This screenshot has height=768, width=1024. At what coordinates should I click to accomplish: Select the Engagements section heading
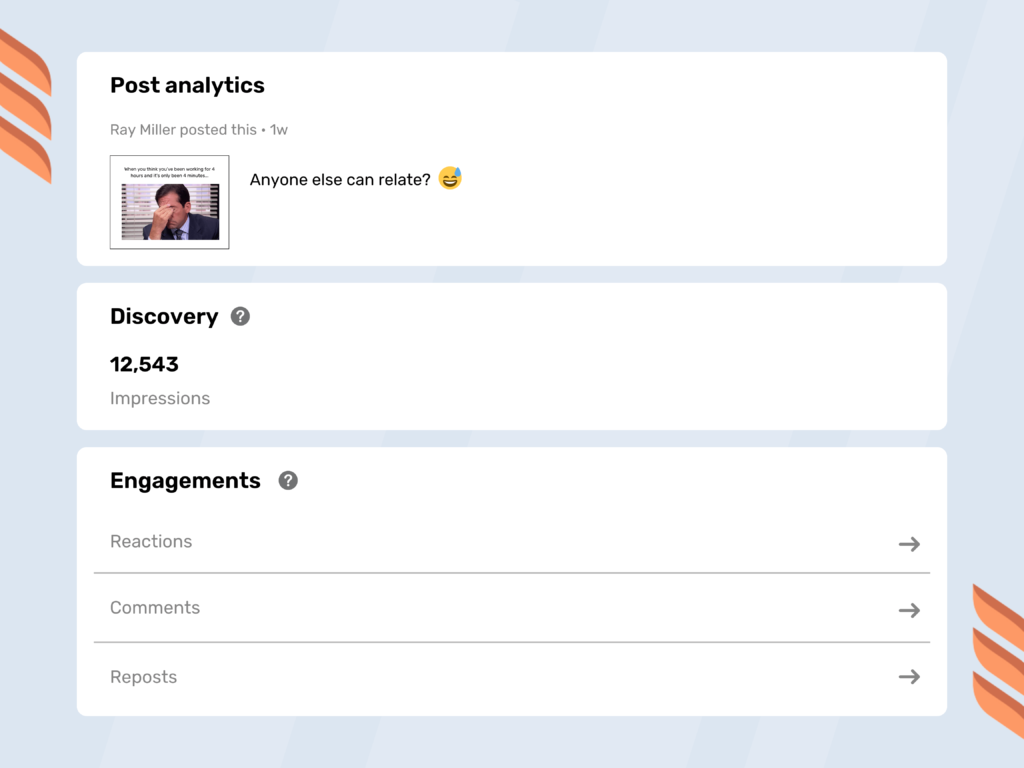(185, 480)
